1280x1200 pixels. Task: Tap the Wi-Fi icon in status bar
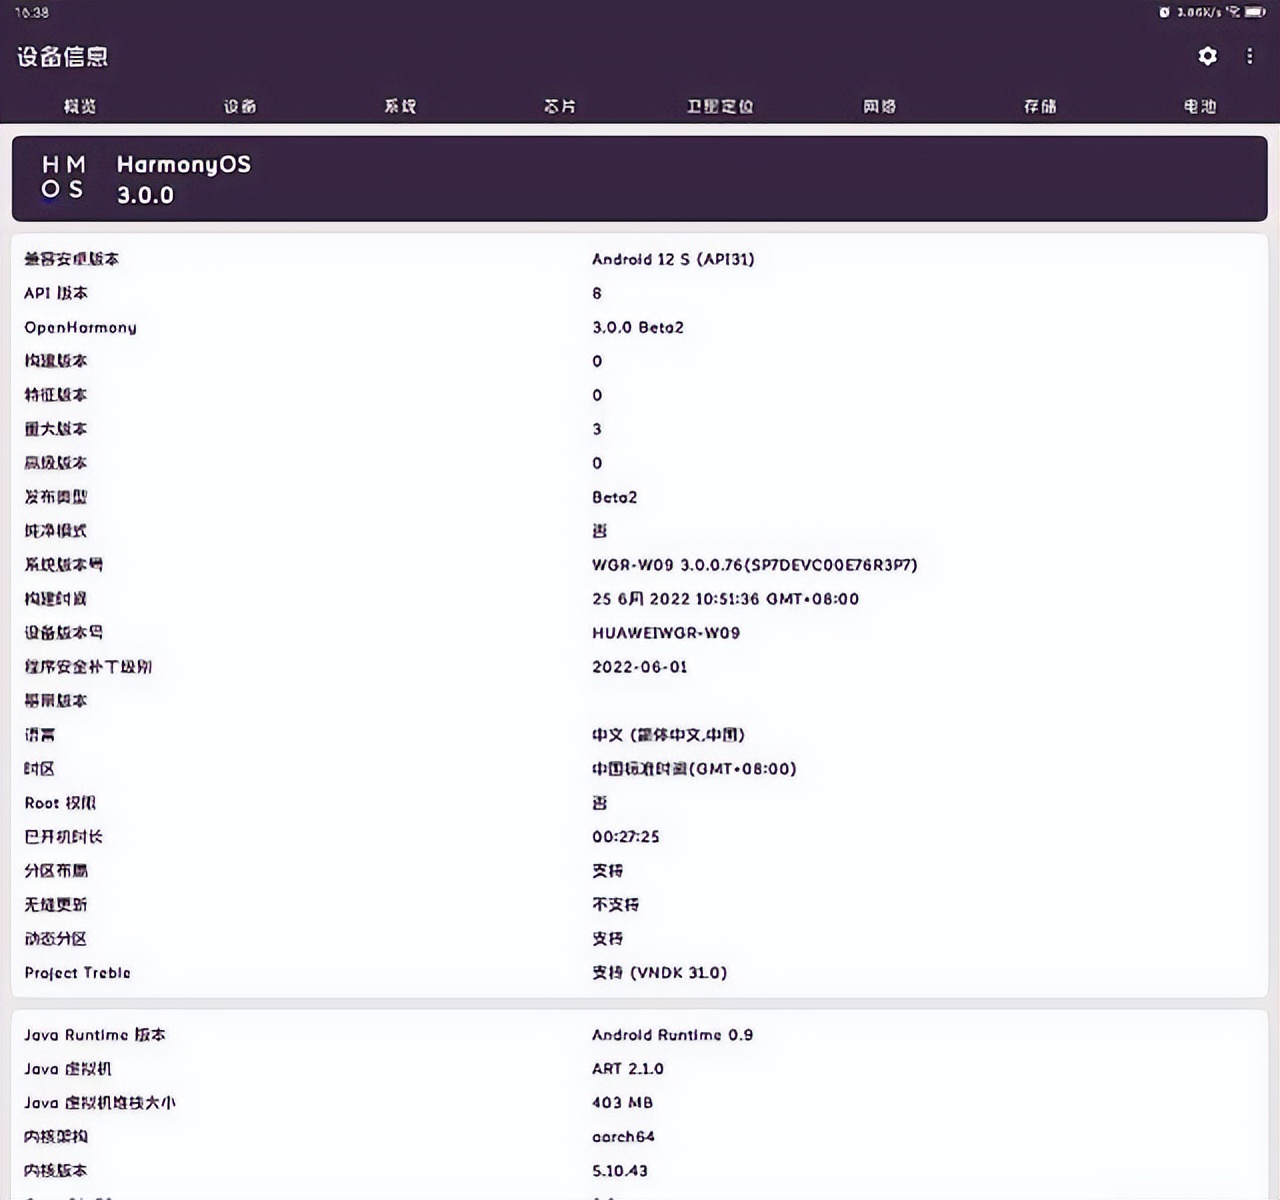(x=1233, y=12)
